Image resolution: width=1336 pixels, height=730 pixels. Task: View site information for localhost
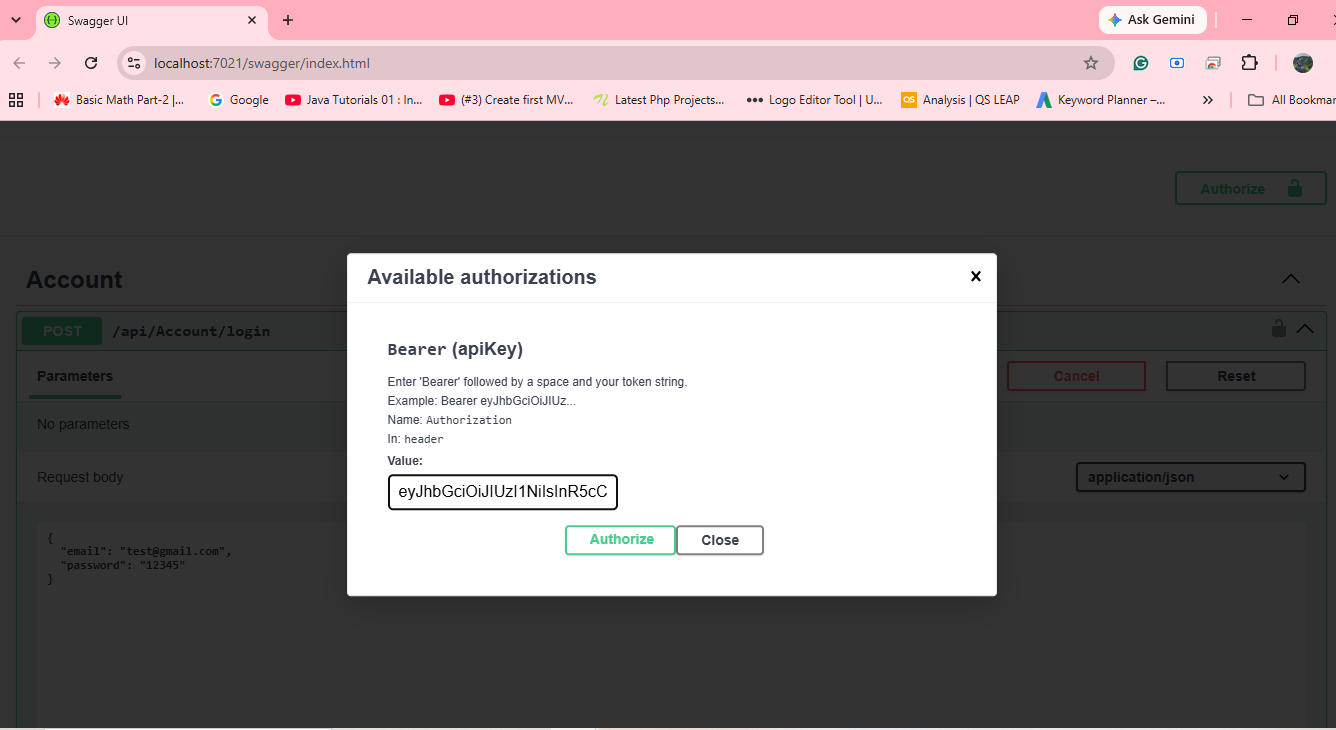pos(134,63)
